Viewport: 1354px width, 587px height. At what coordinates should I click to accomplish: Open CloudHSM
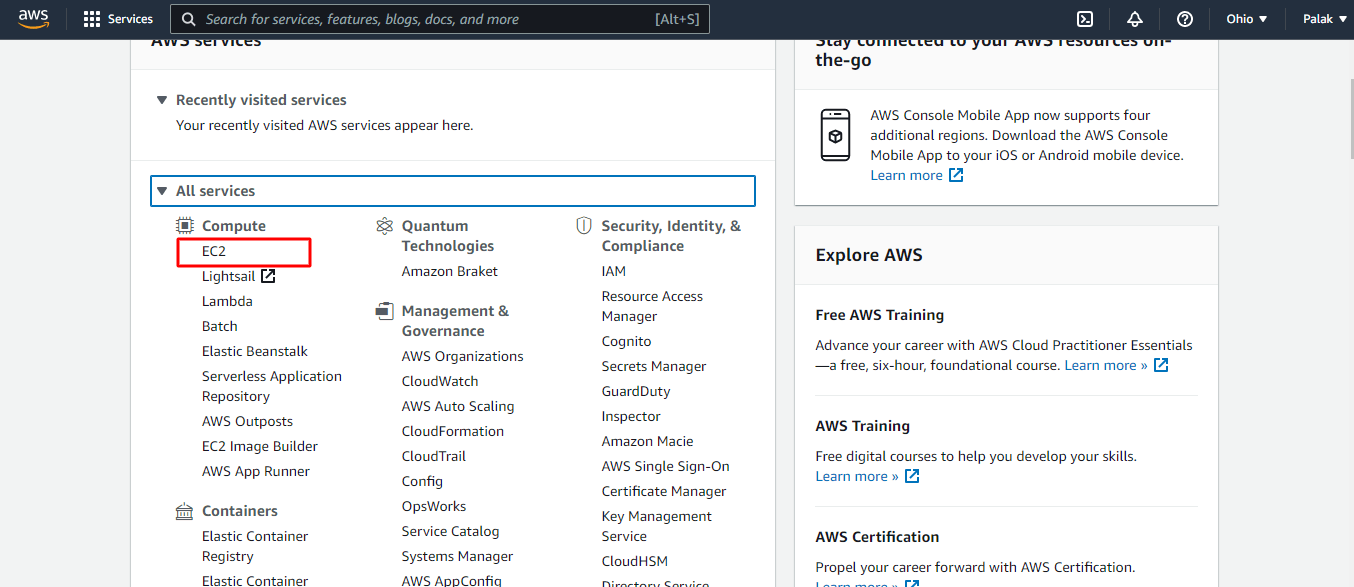click(635, 561)
